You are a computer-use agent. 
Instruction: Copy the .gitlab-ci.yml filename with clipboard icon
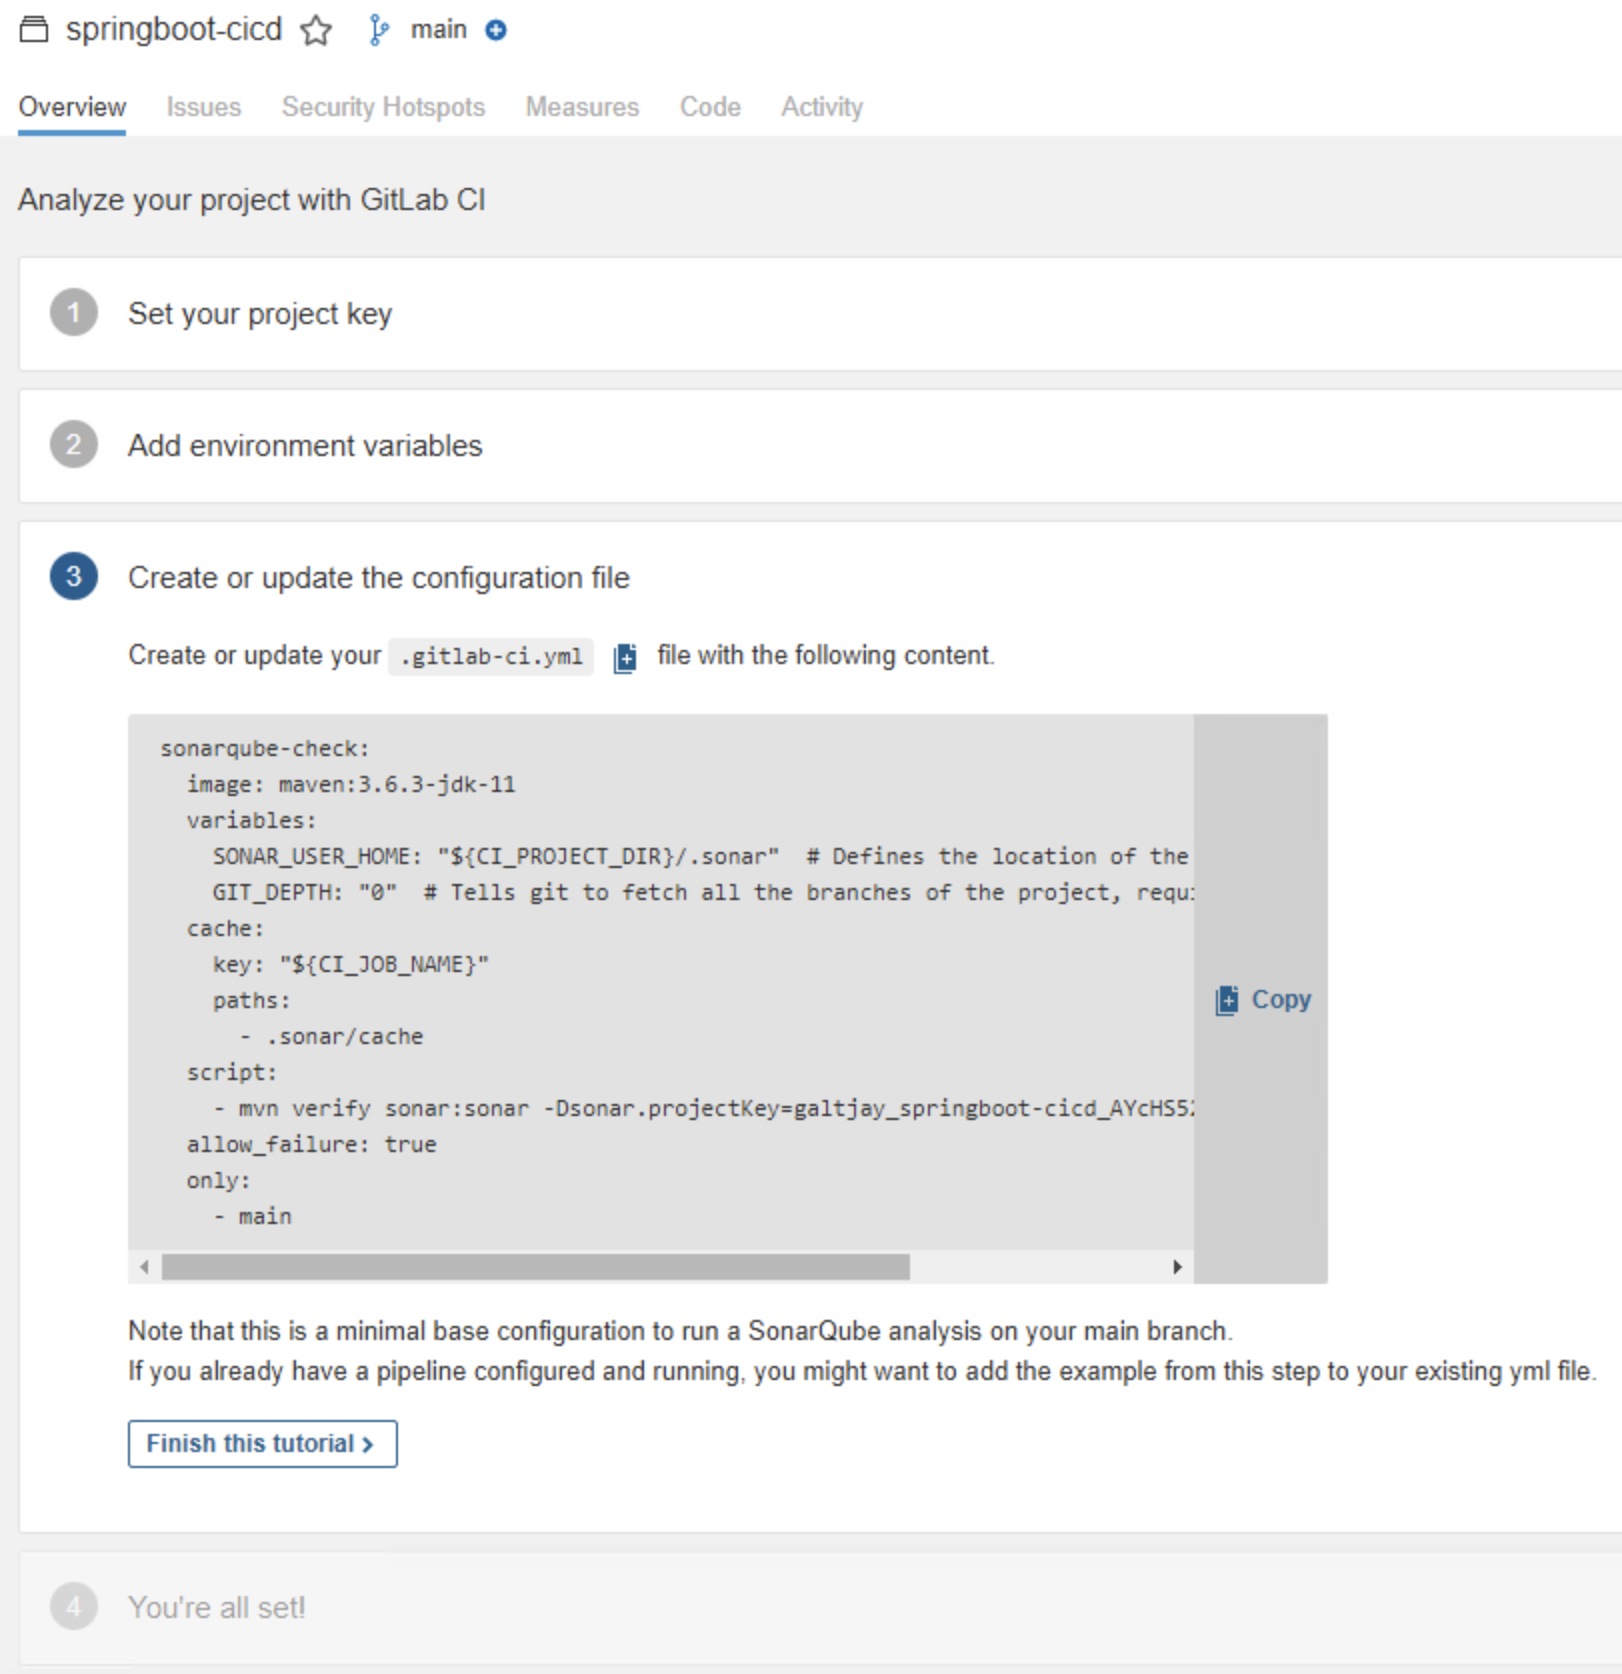tap(625, 657)
